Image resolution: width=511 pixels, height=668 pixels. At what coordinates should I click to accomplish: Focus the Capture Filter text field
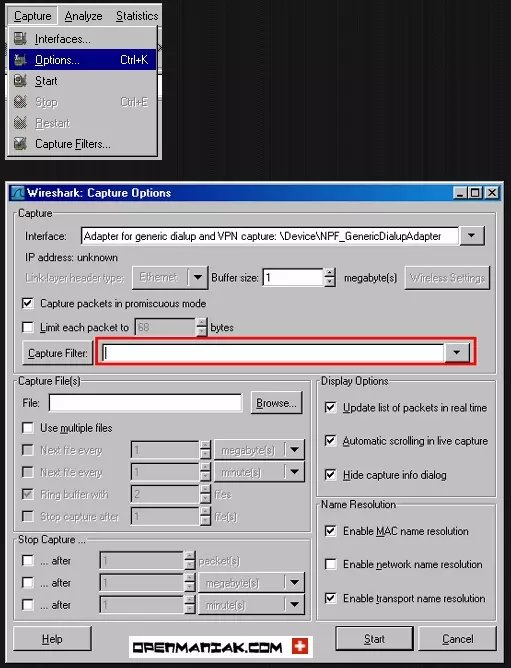[x=273, y=352]
